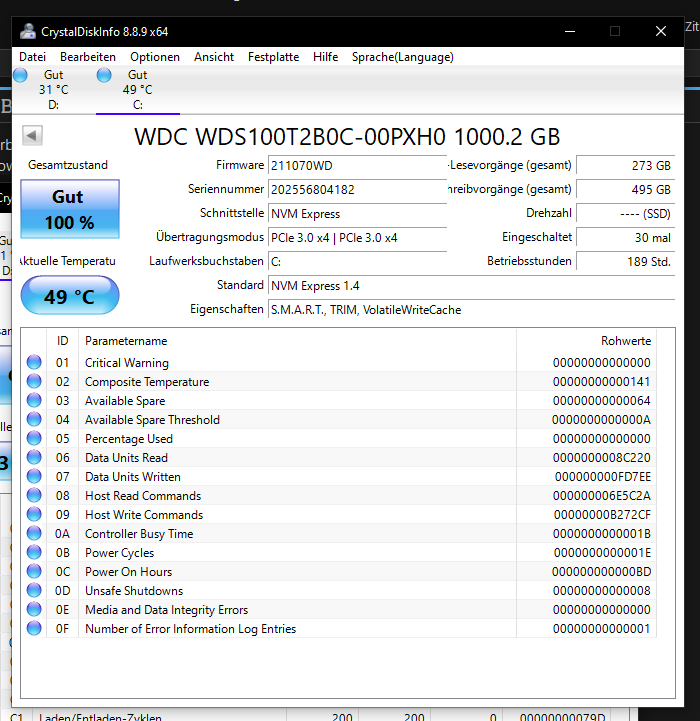Image resolution: width=700 pixels, height=721 pixels.
Task: Open the Hilfe menu
Action: point(325,57)
